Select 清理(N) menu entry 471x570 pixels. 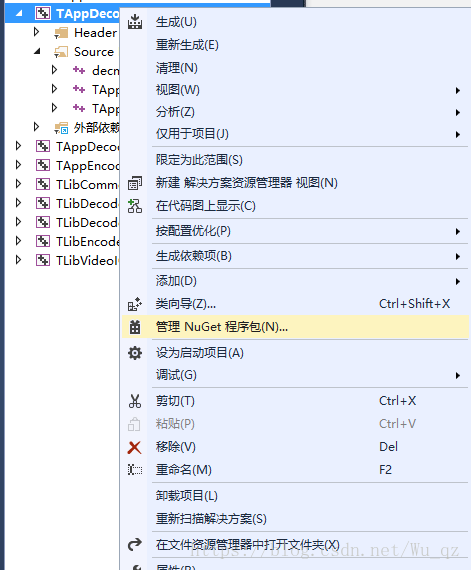295,68
